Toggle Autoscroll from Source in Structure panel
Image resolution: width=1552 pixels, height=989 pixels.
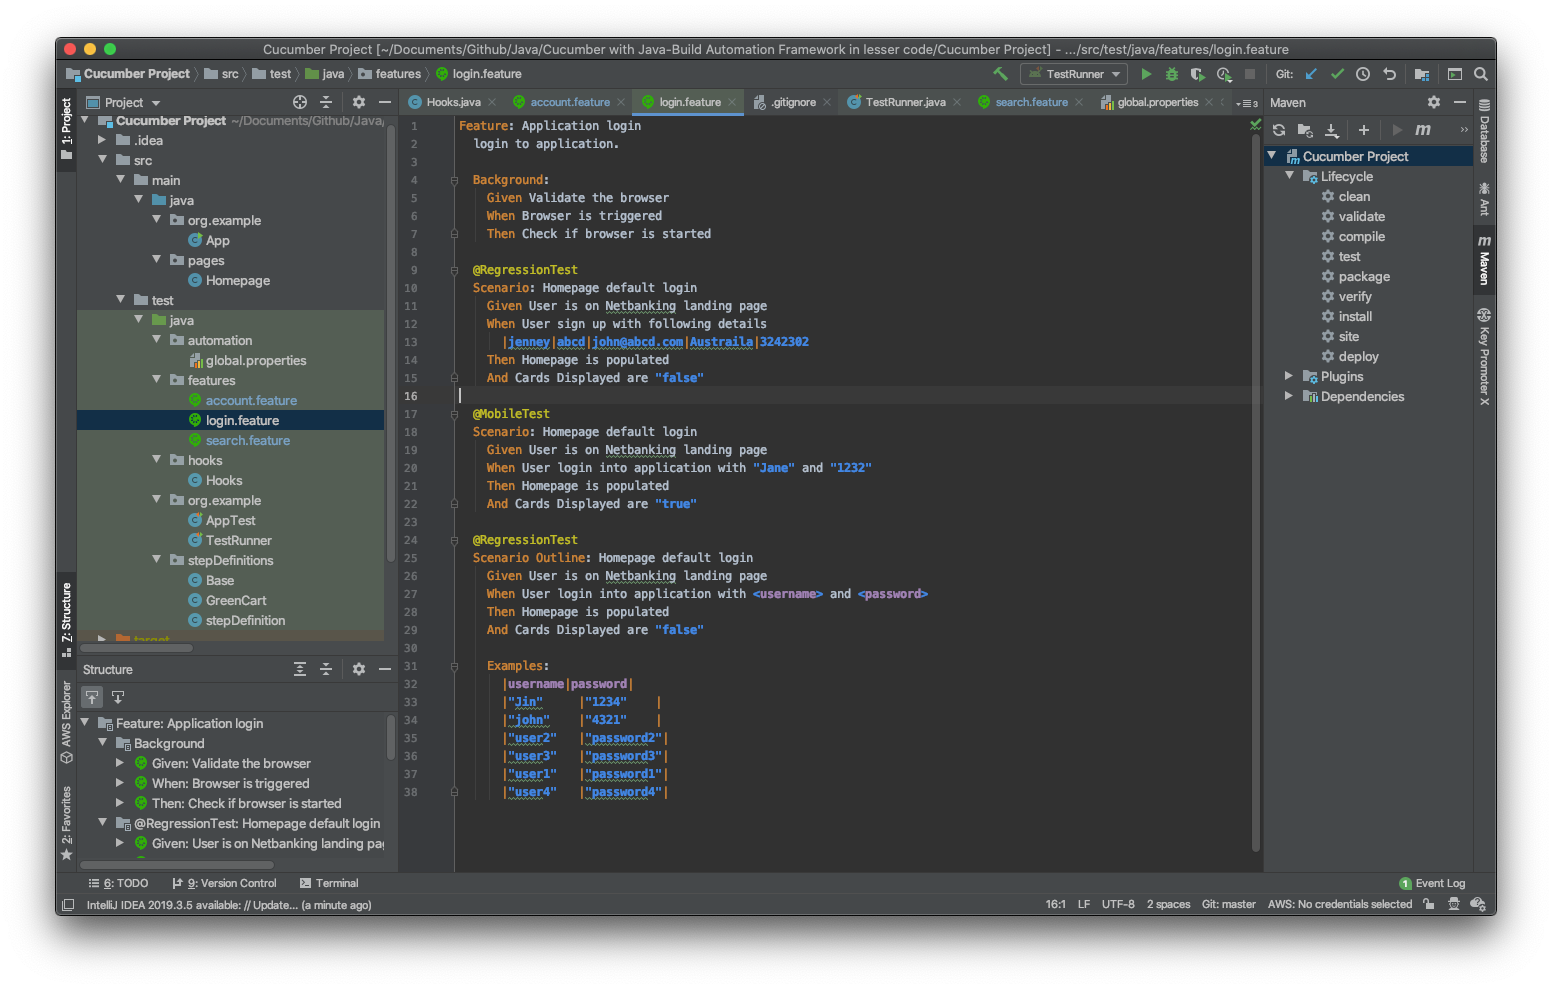click(118, 697)
